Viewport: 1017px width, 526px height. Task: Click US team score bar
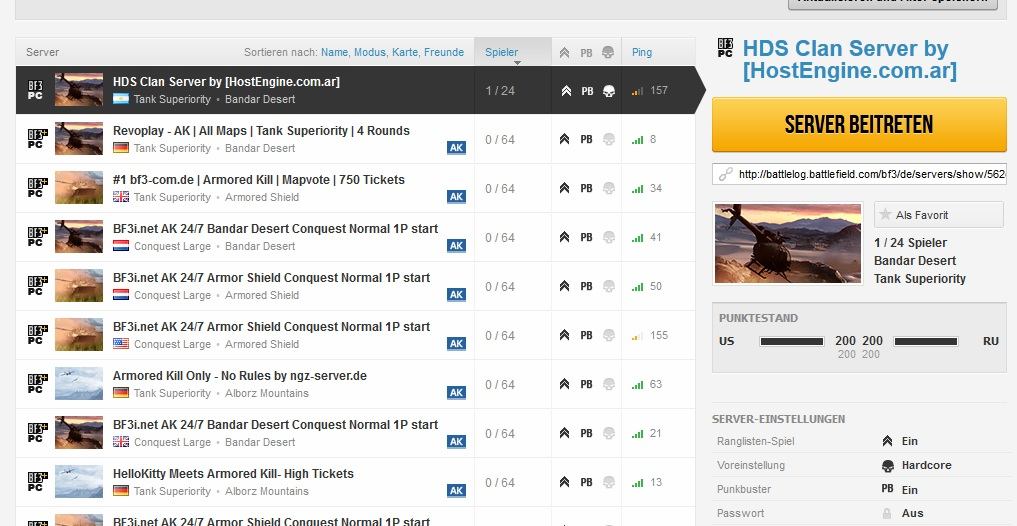pos(792,341)
